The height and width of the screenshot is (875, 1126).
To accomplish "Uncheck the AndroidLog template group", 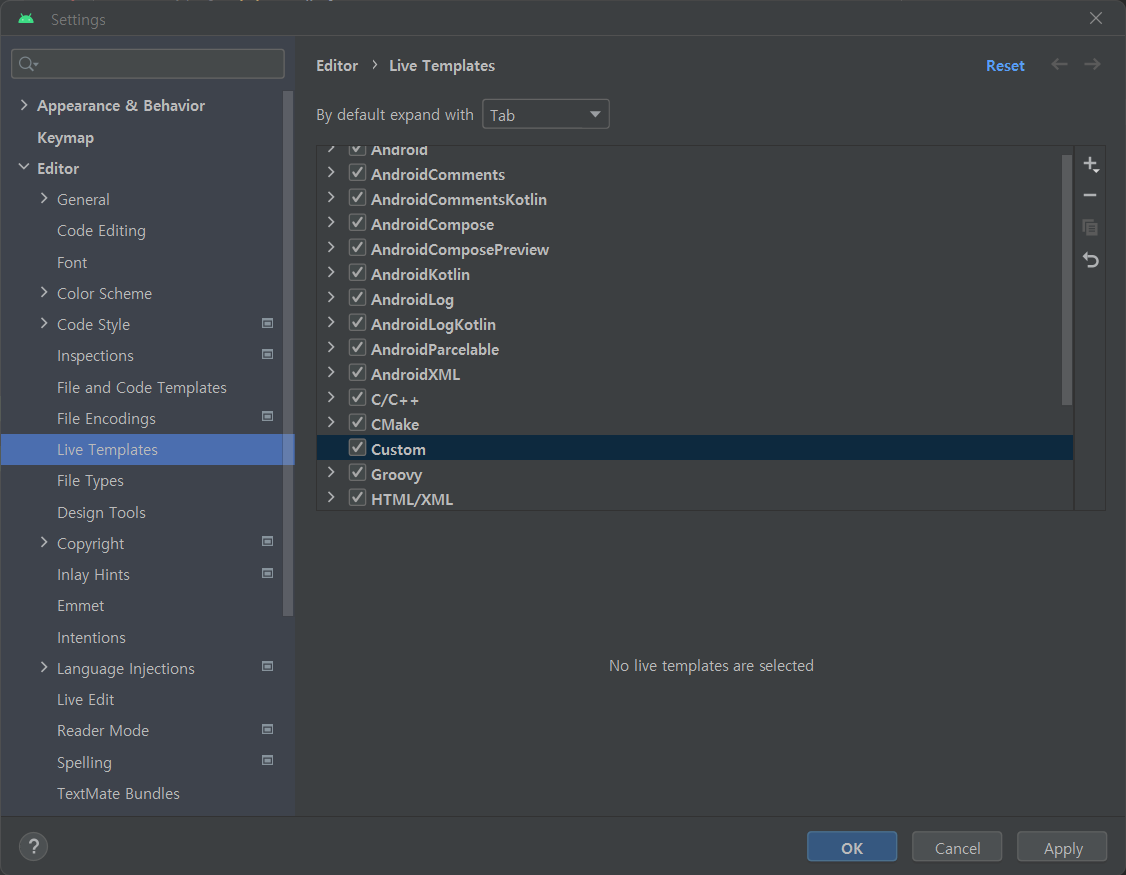I will pyautogui.click(x=358, y=297).
